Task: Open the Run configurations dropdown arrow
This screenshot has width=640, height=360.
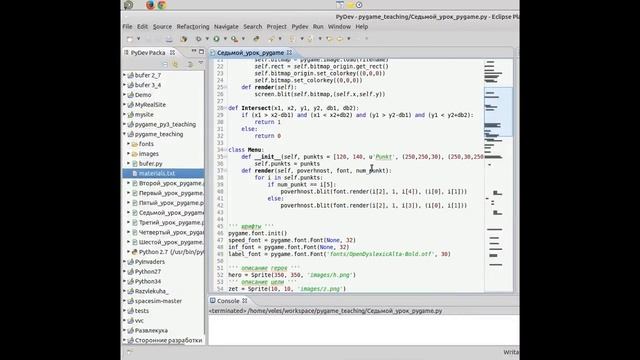Action: (225, 39)
